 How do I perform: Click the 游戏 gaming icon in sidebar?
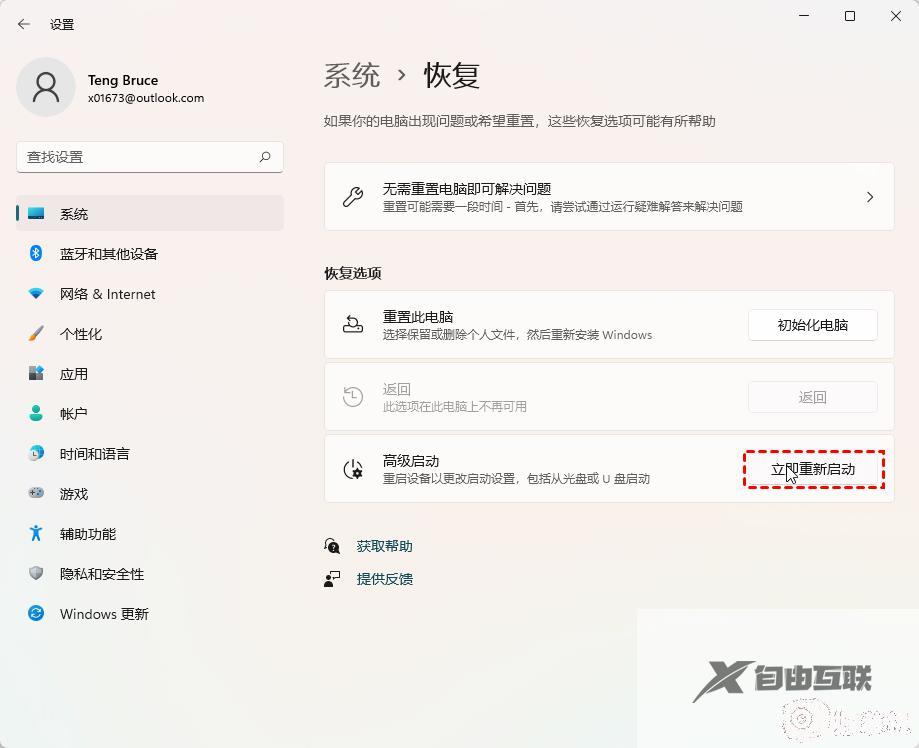(37, 494)
